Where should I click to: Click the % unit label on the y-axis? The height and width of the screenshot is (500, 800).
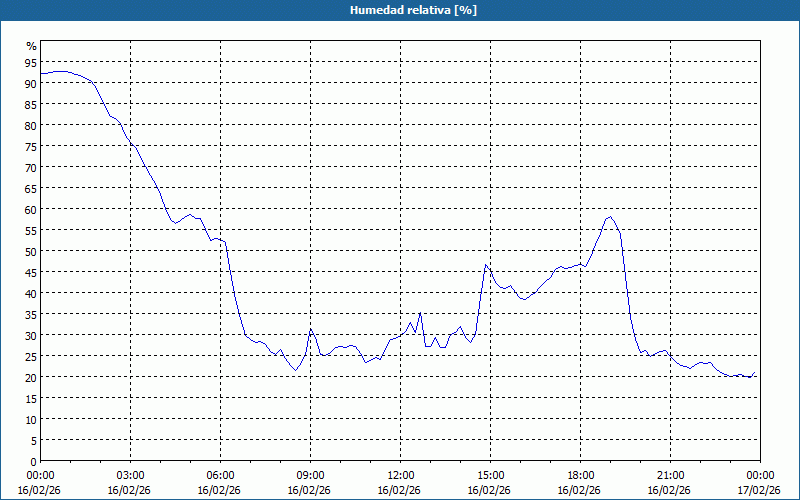click(x=31, y=46)
